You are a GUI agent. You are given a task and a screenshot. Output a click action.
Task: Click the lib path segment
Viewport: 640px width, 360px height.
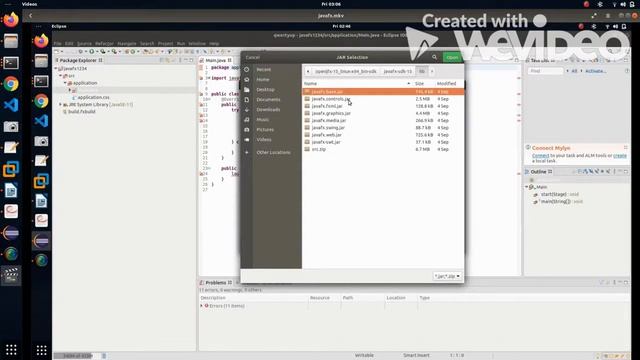point(422,71)
